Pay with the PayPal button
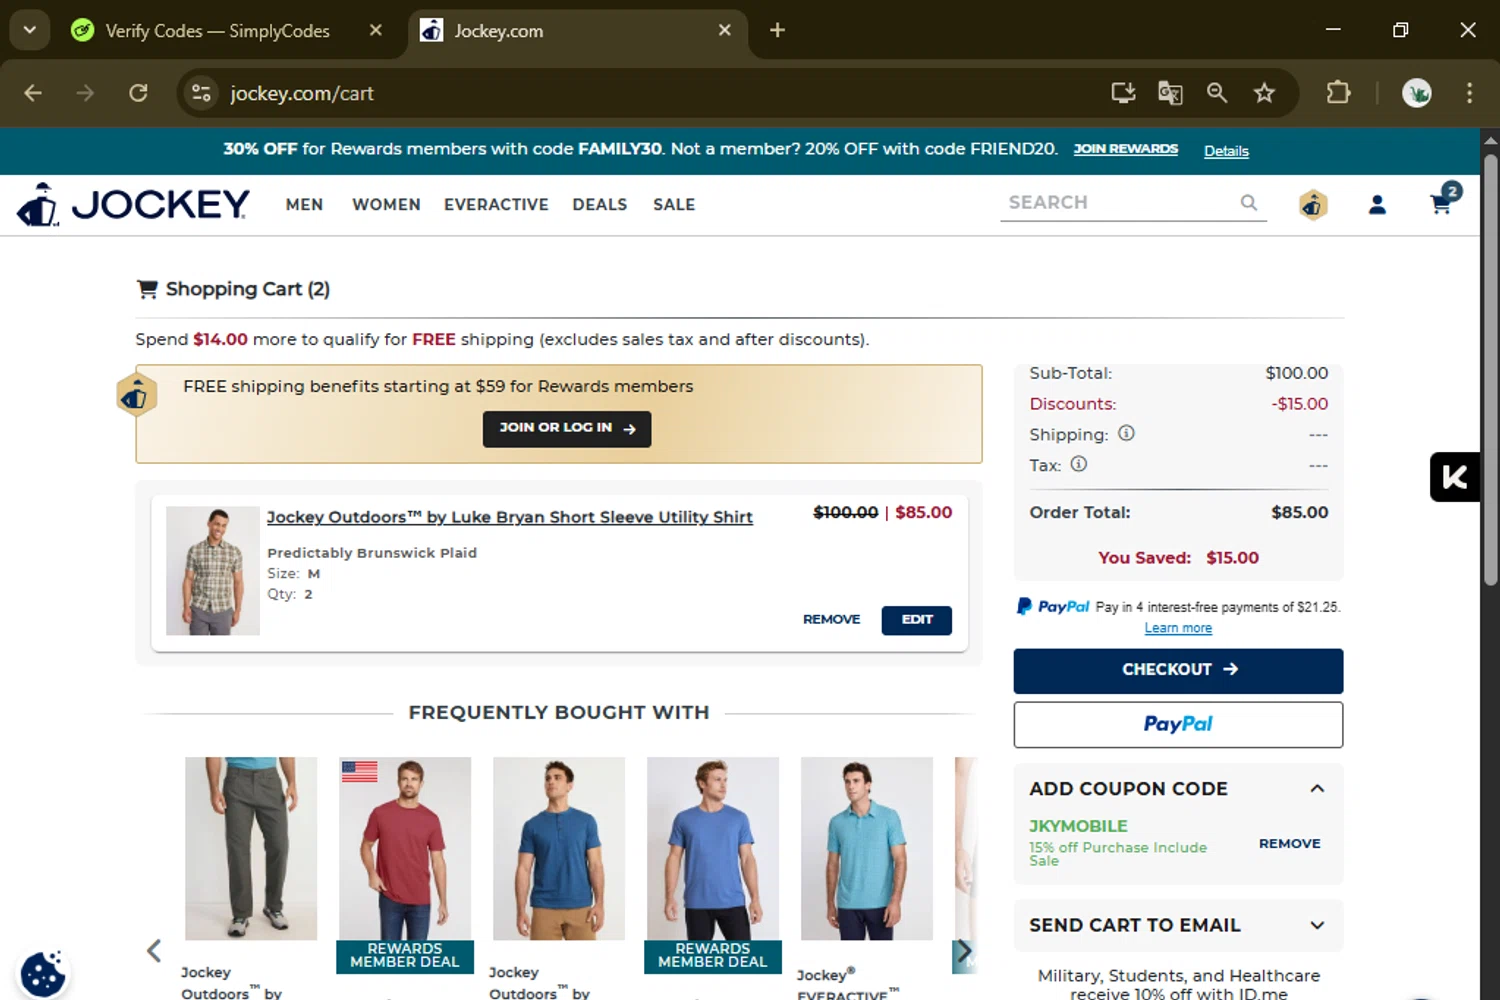The width and height of the screenshot is (1500, 1000). (x=1178, y=724)
